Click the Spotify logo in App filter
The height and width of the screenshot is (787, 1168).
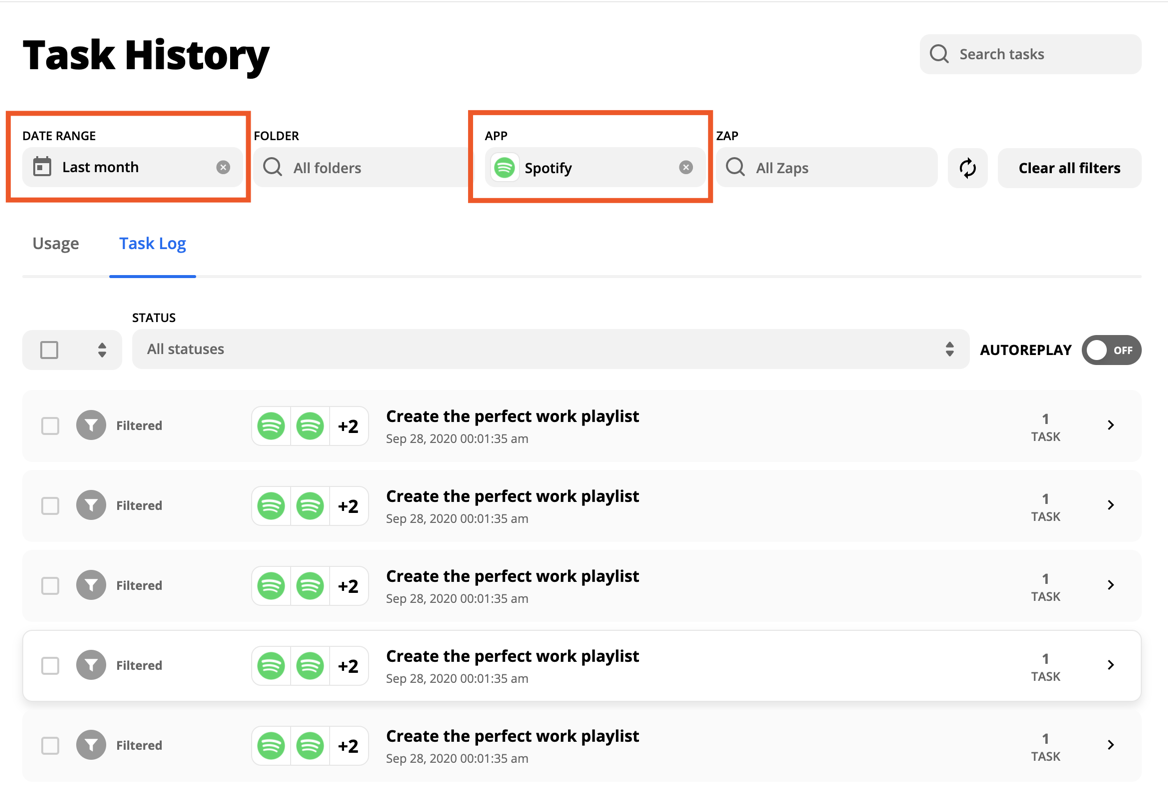coord(504,168)
